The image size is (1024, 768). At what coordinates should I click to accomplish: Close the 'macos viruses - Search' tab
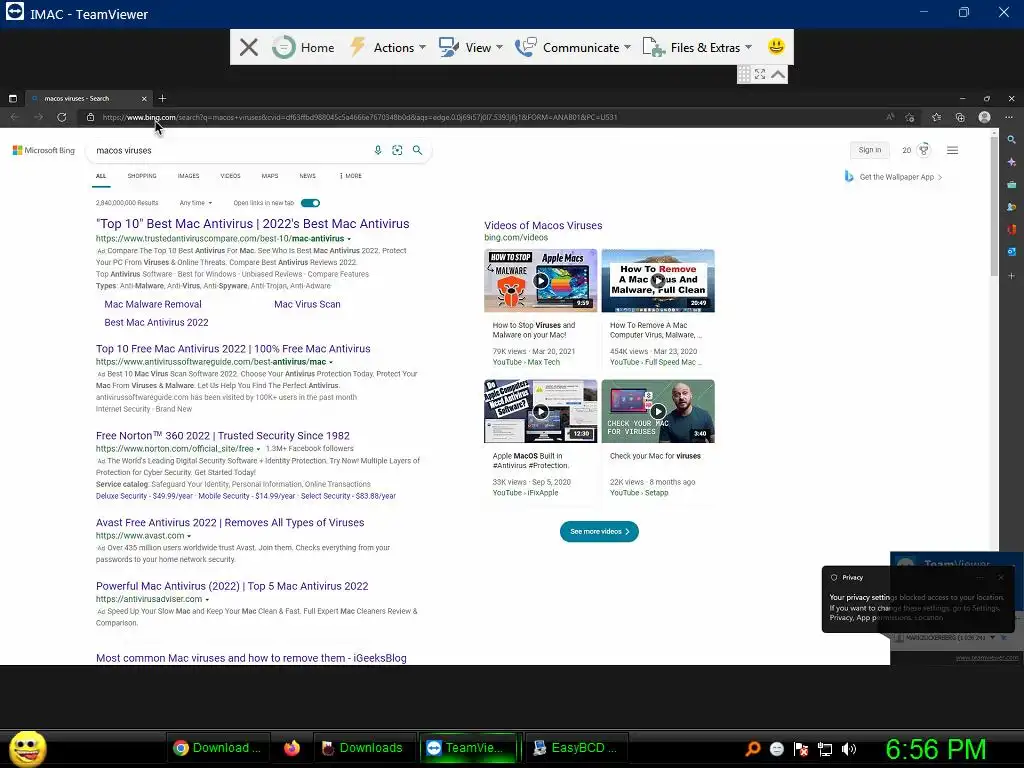coord(144,99)
